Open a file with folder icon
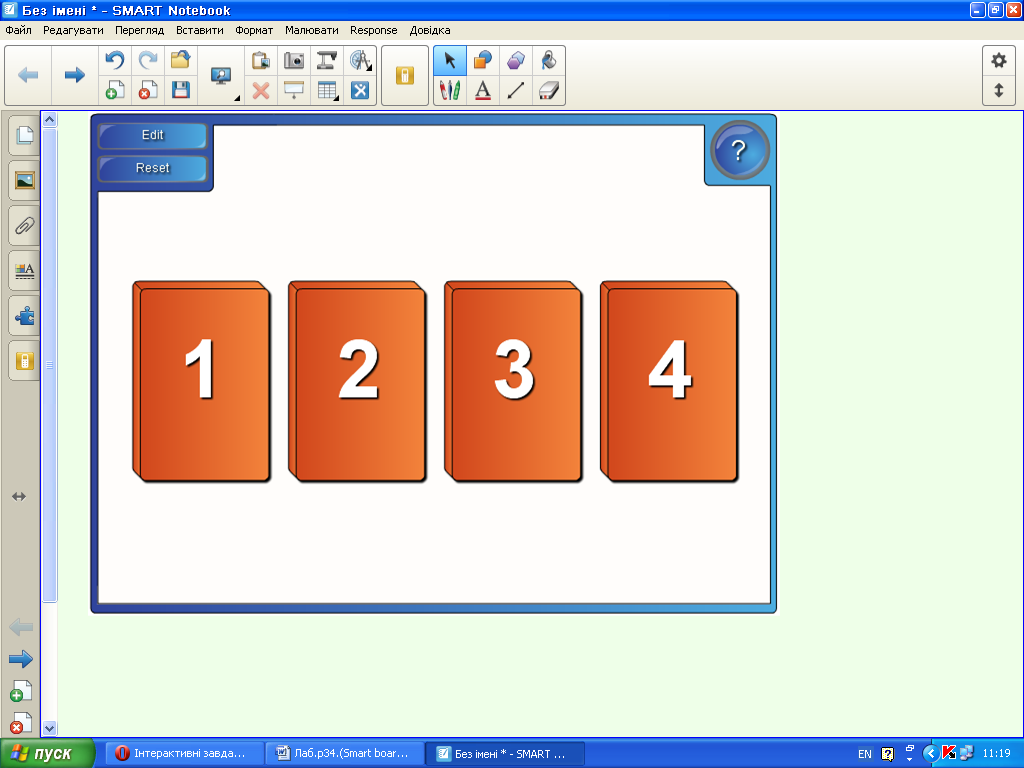Screen dimensions: 1024x768 coord(181,60)
